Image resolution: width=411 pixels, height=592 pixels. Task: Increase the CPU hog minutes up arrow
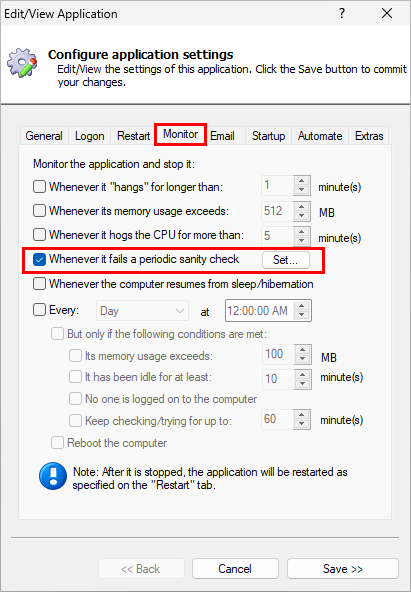click(302, 231)
